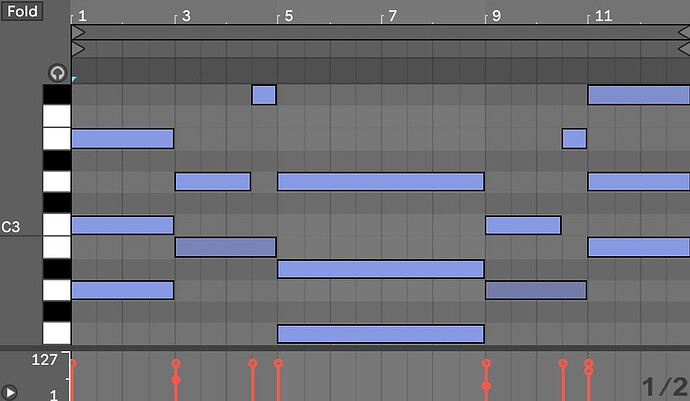Click the 1/2 grid size label
The image size is (690, 401).
pyautogui.click(x=664, y=386)
